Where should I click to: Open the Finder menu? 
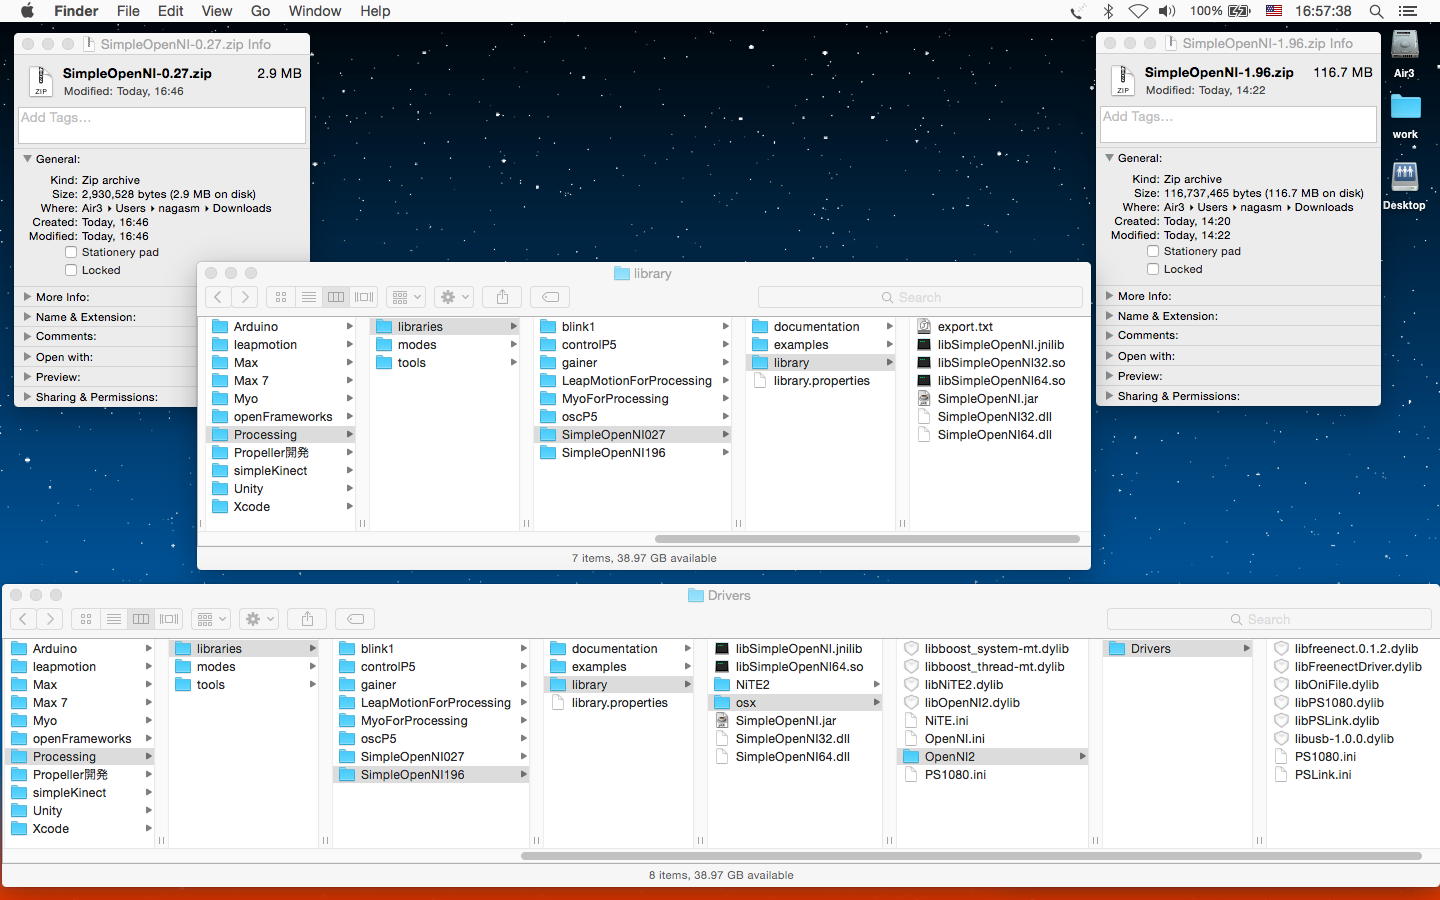point(76,11)
